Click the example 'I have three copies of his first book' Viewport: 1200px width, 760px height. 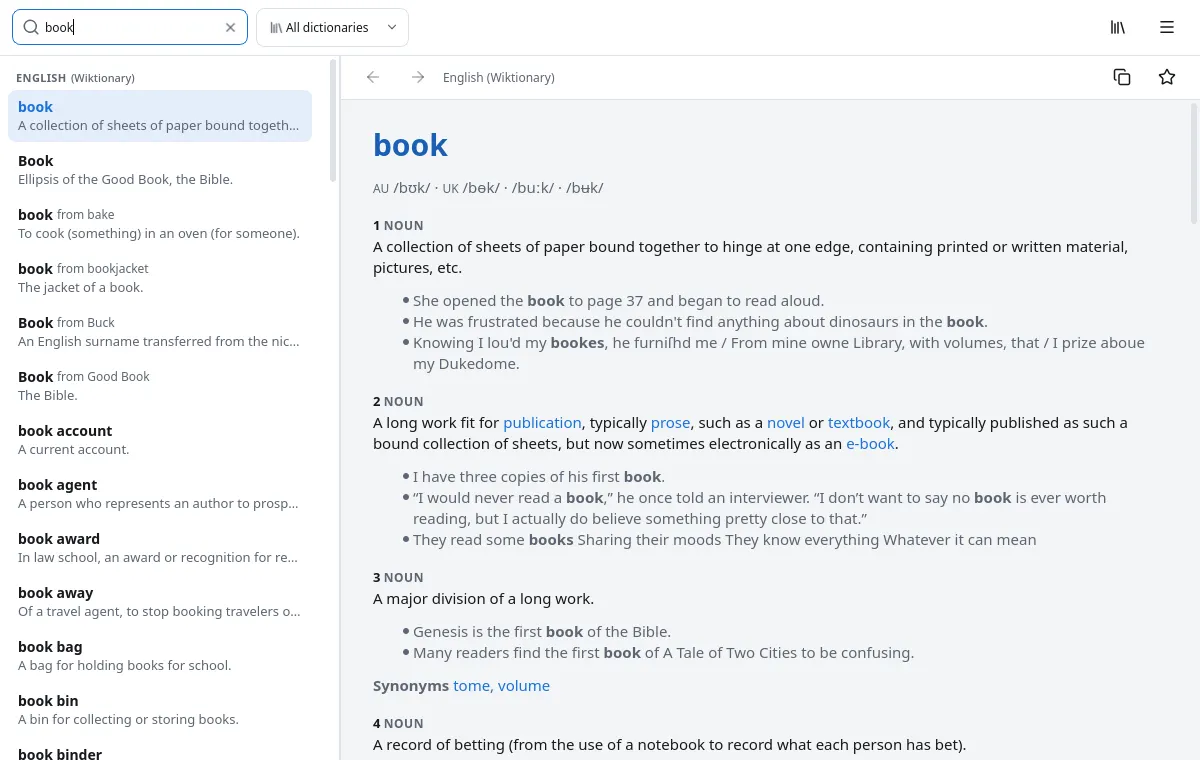coord(539,477)
